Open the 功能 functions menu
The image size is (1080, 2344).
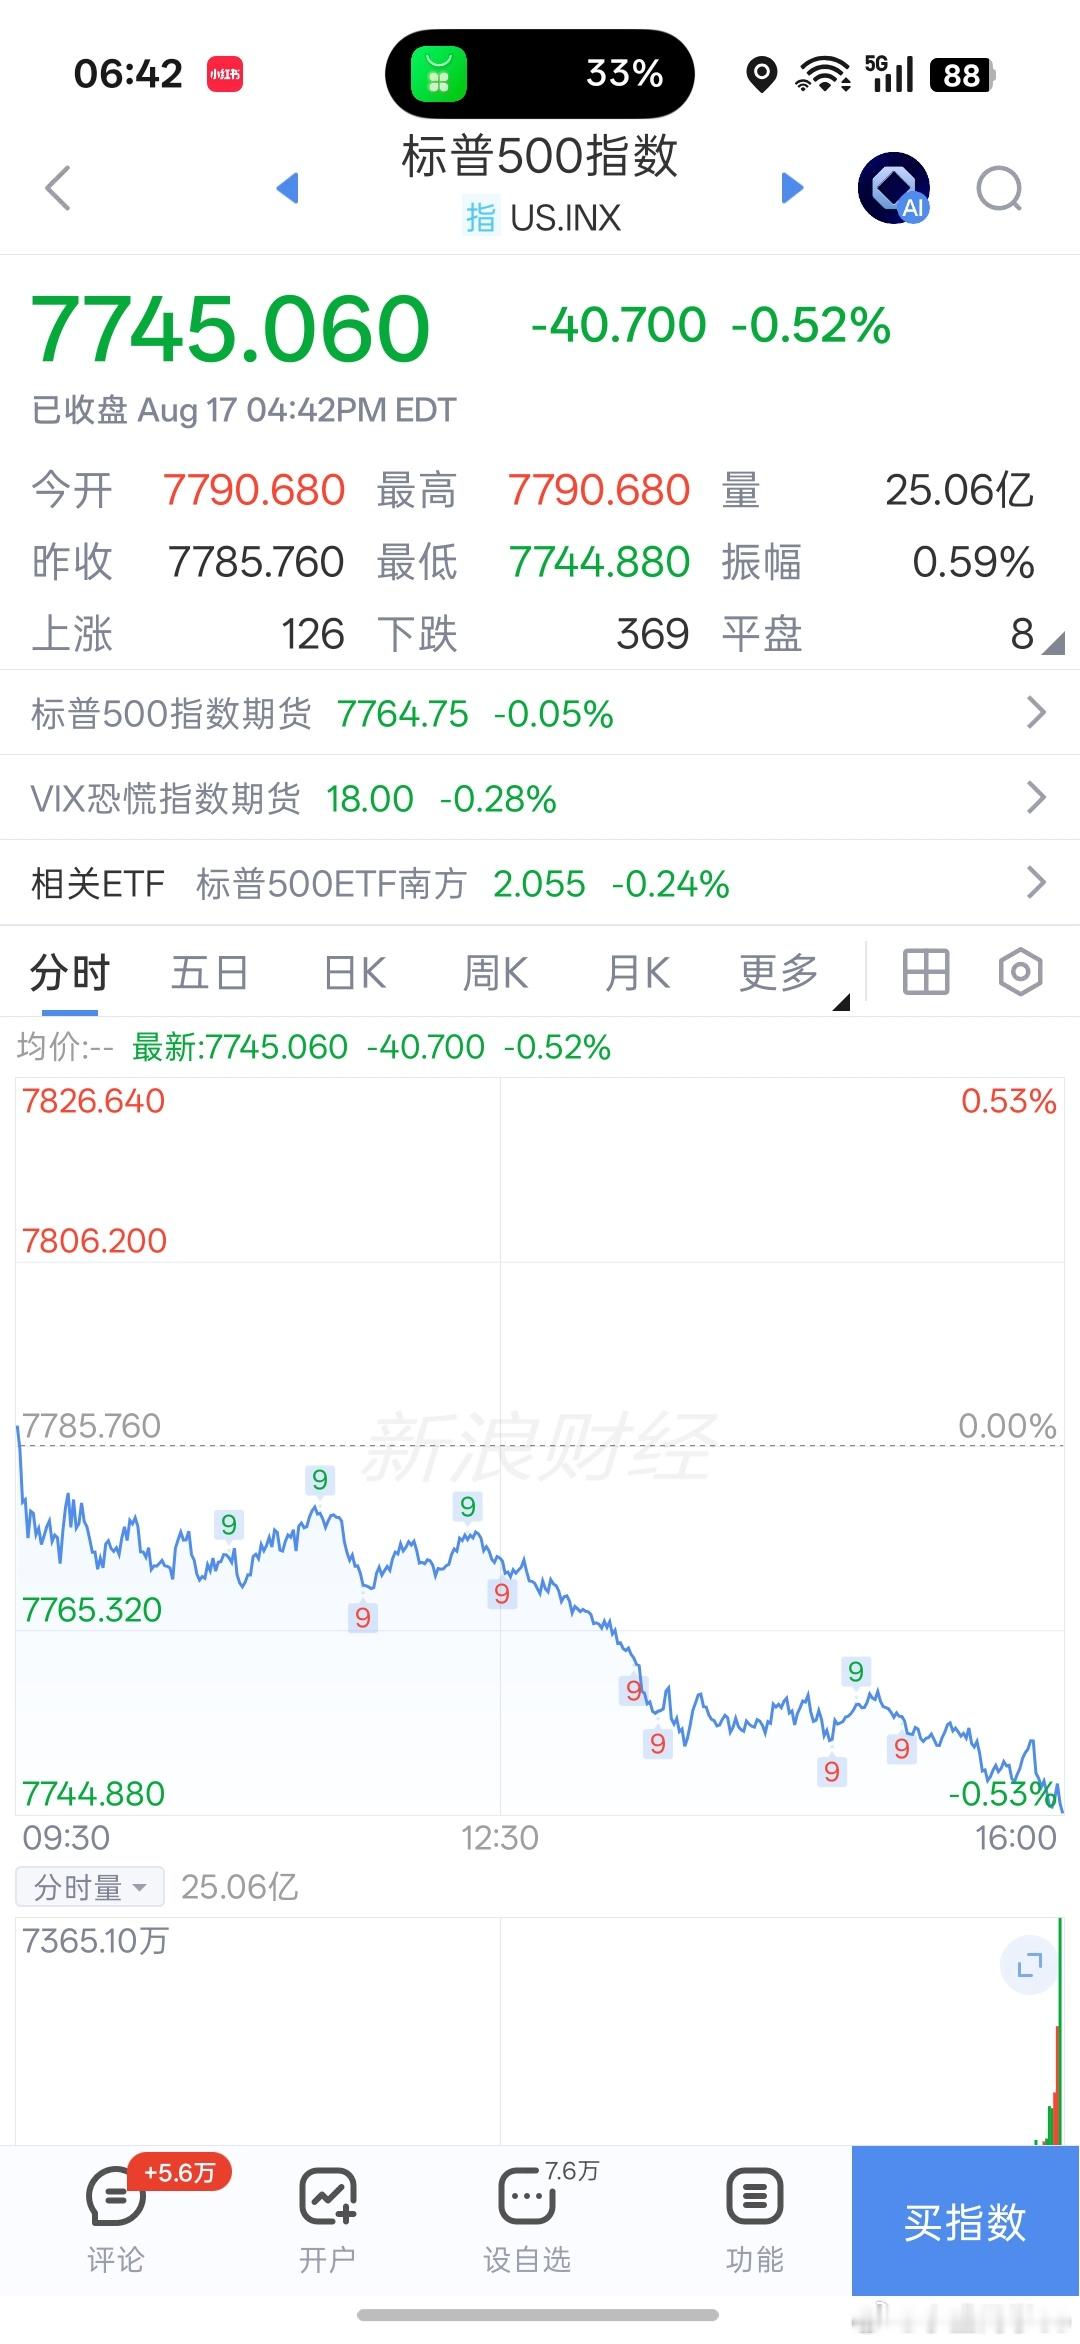pyautogui.click(x=755, y=2216)
